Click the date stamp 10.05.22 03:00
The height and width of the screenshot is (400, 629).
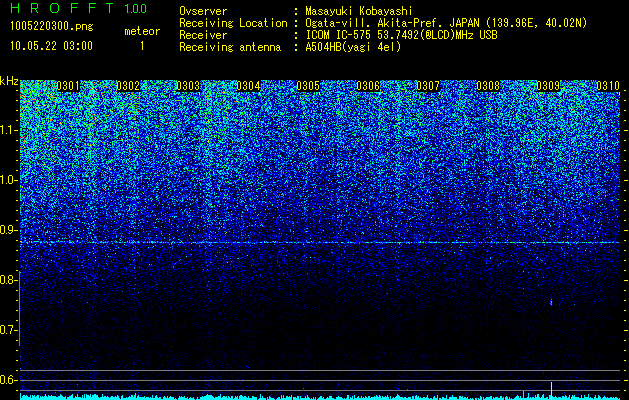51,46
